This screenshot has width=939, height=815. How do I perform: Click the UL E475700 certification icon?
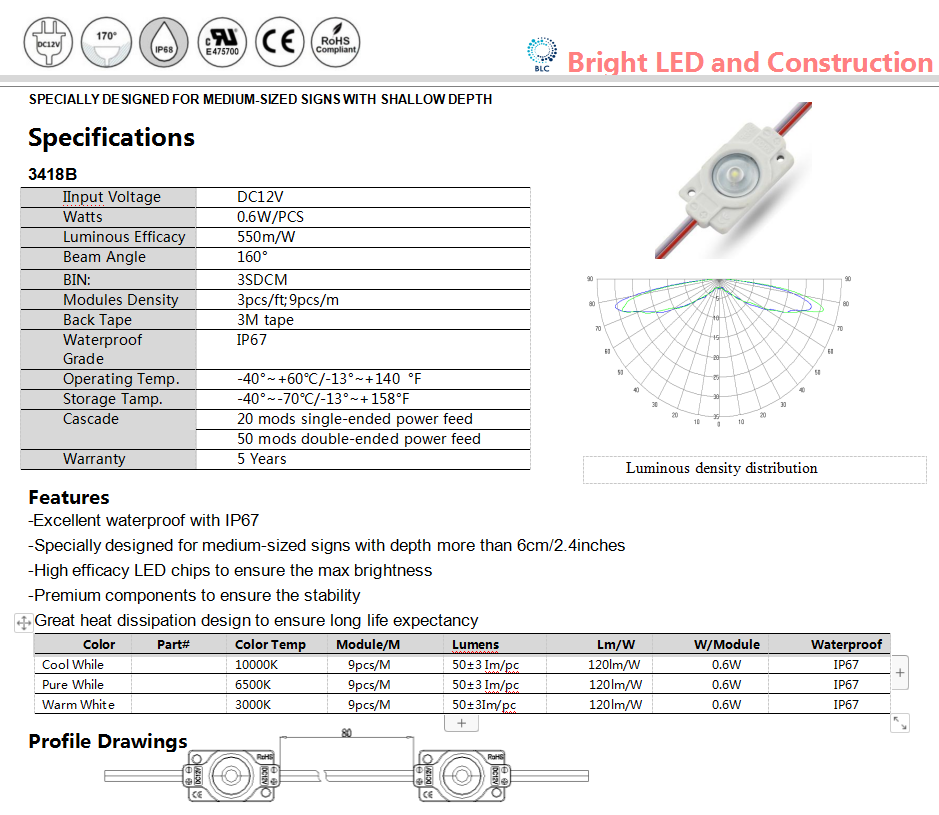click(222, 42)
